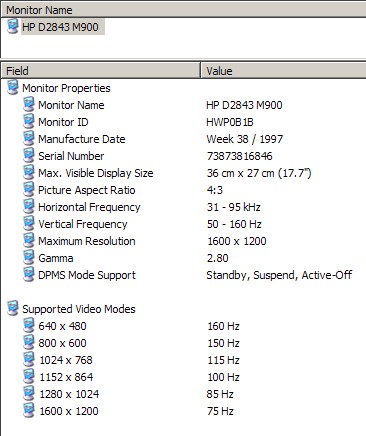Viewport: 366px width, 436px height.
Task: Click the monitor icon beside HP D2843 M900 list entry
Action: (13, 26)
